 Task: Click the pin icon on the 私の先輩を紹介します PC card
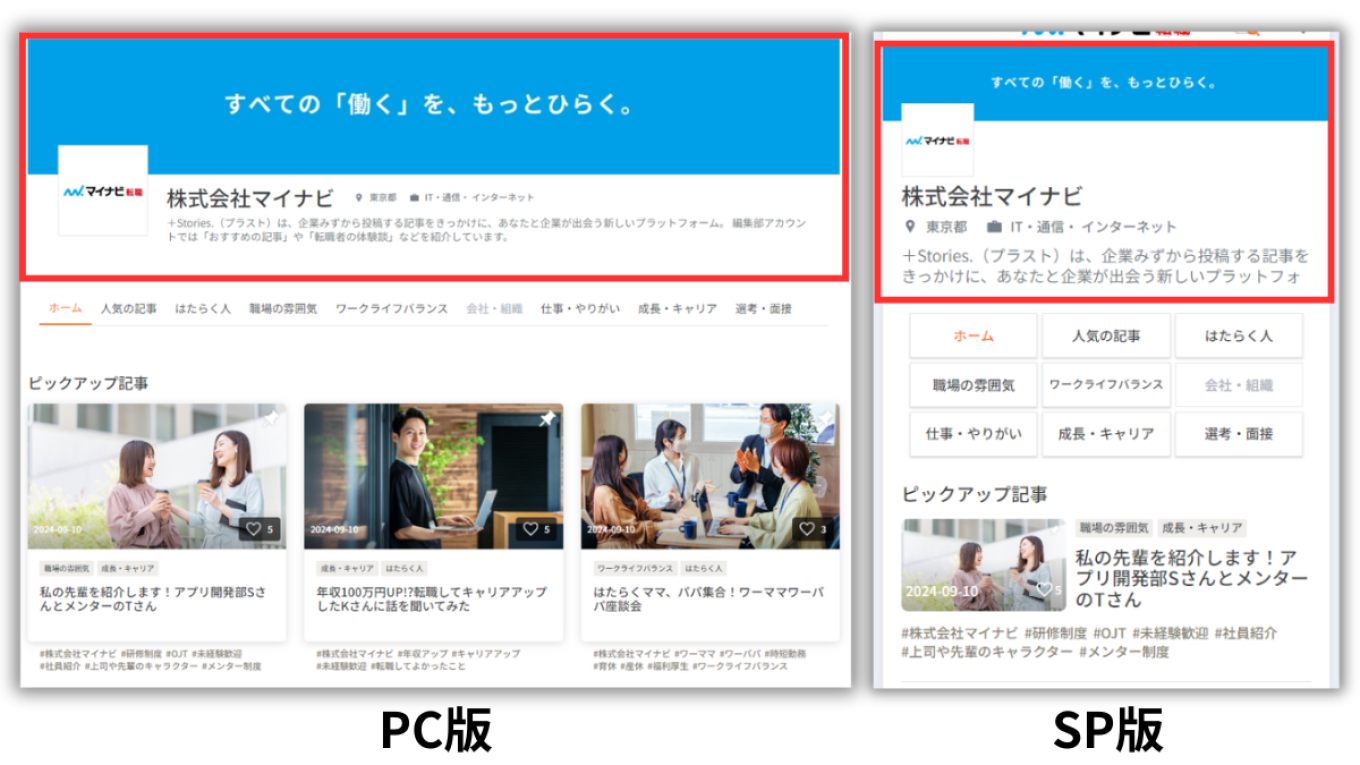point(270,419)
